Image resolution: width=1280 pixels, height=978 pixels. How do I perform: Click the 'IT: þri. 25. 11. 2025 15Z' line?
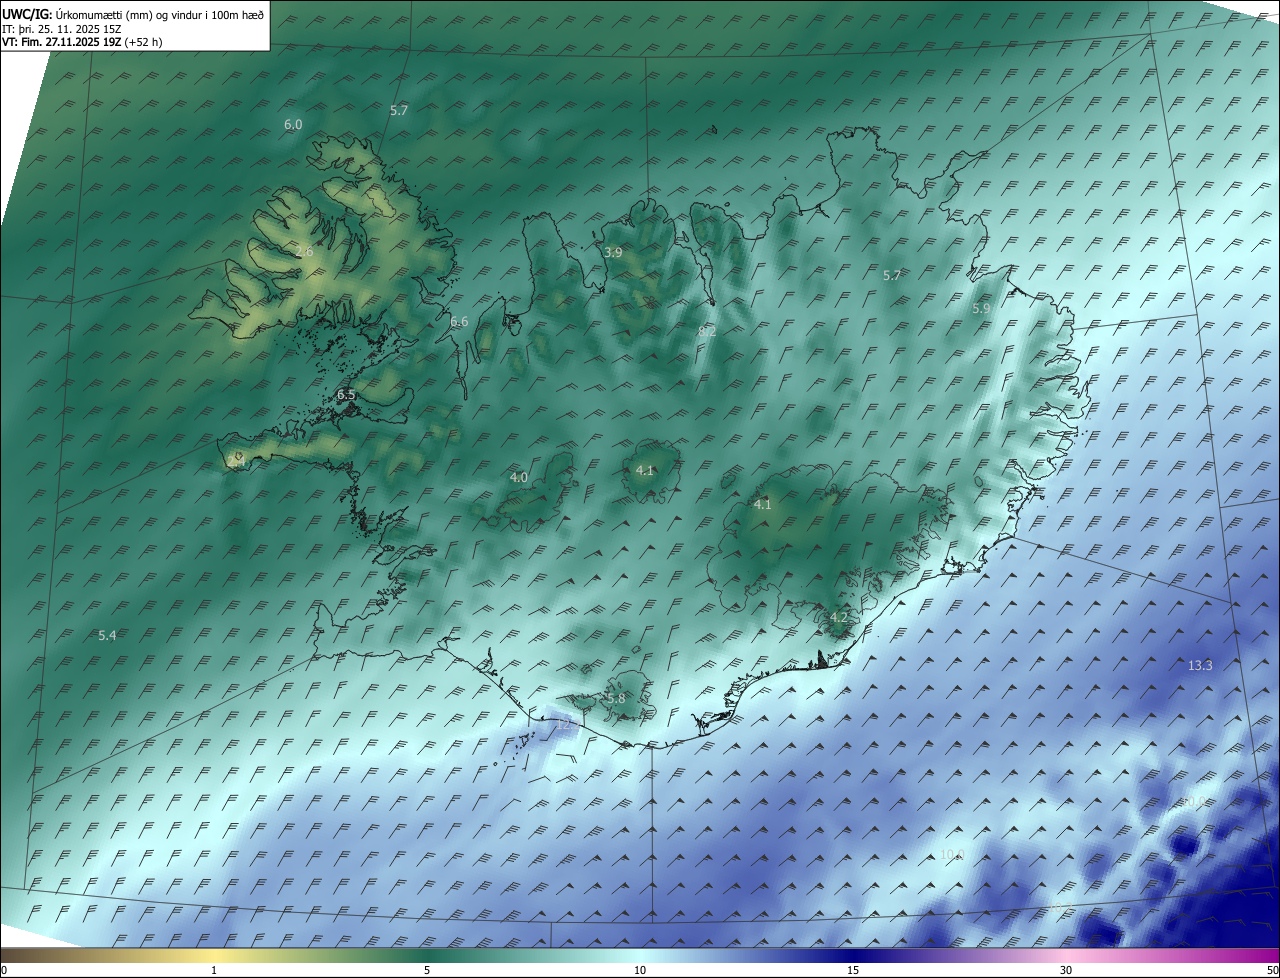click(62, 28)
